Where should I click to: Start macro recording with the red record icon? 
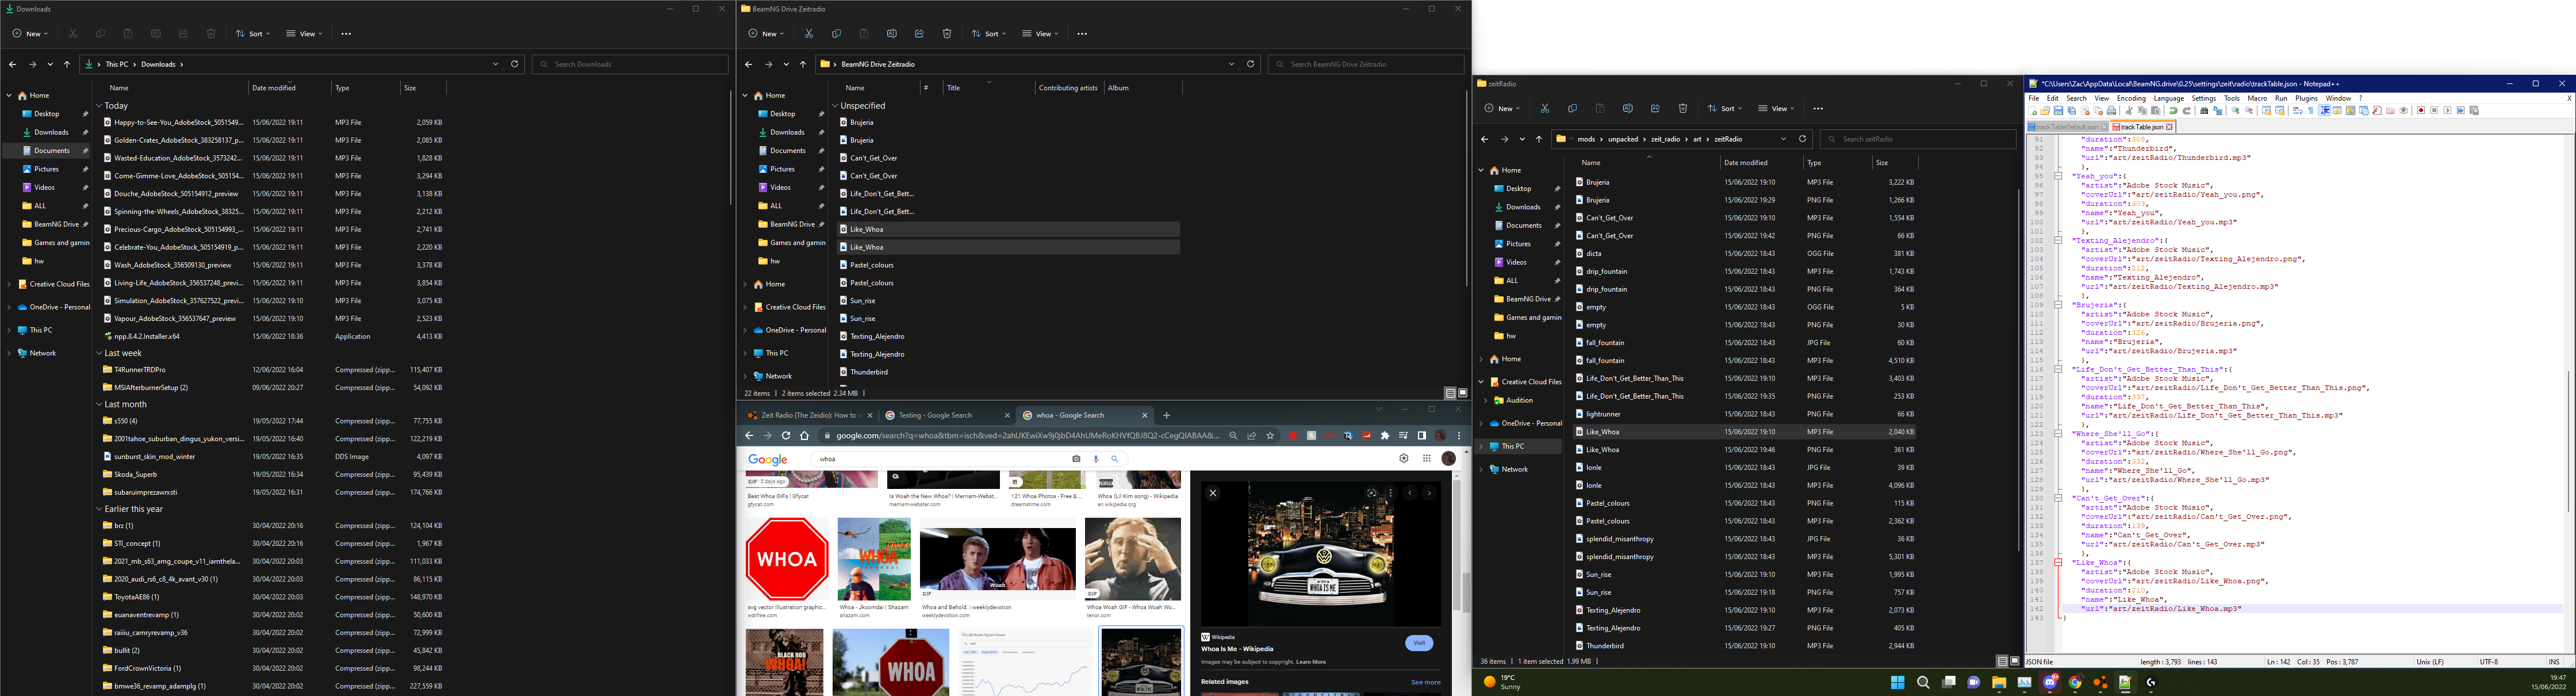point(2421,111)
